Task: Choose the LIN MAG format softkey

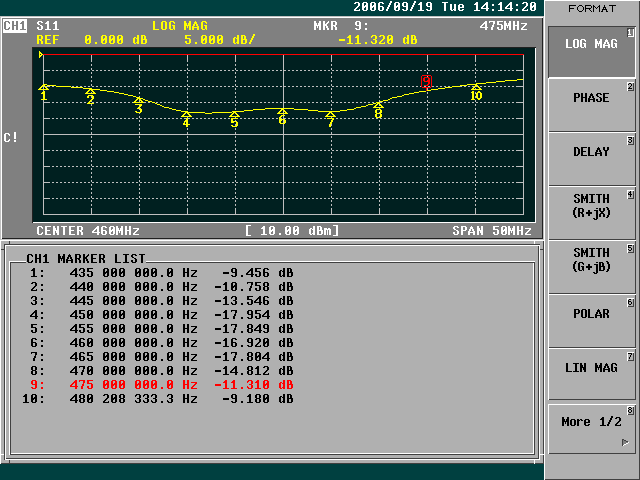Action: tap(591, 368)
